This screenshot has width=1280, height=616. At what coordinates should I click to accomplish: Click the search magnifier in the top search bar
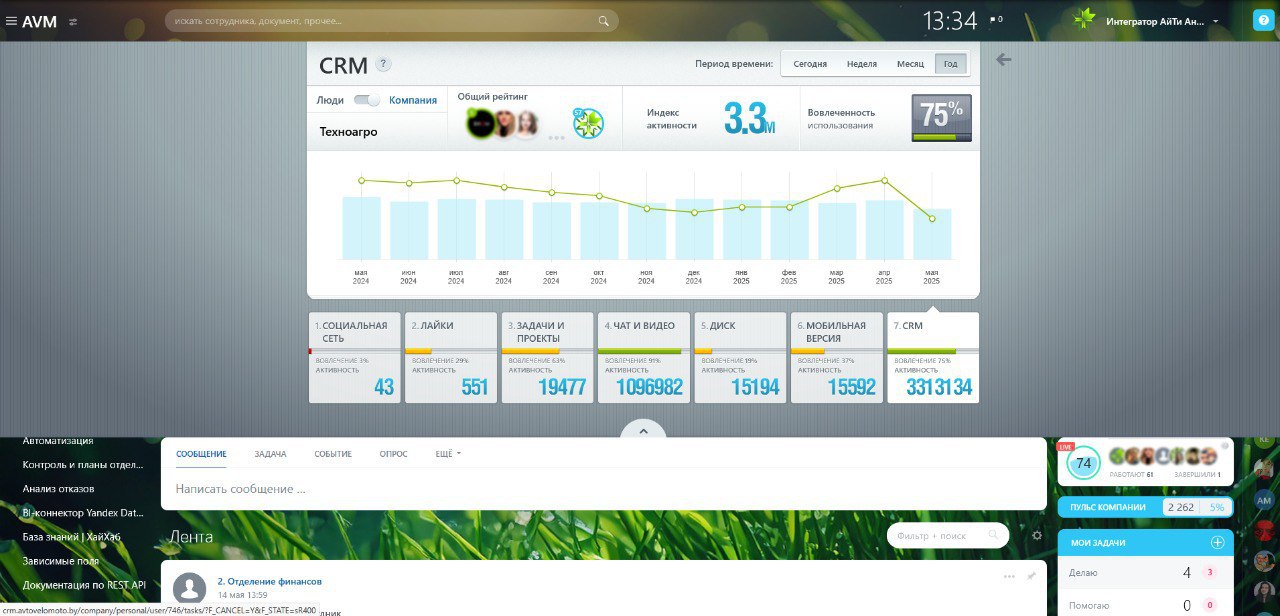pyautogui.click(x=602, y=20)
